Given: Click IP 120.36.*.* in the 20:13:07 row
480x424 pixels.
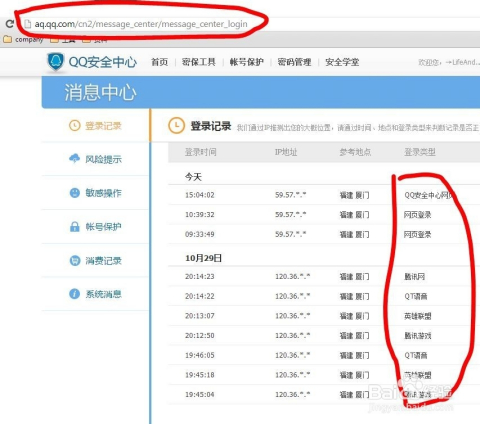Looking at the screenshot, I should 293,315.
